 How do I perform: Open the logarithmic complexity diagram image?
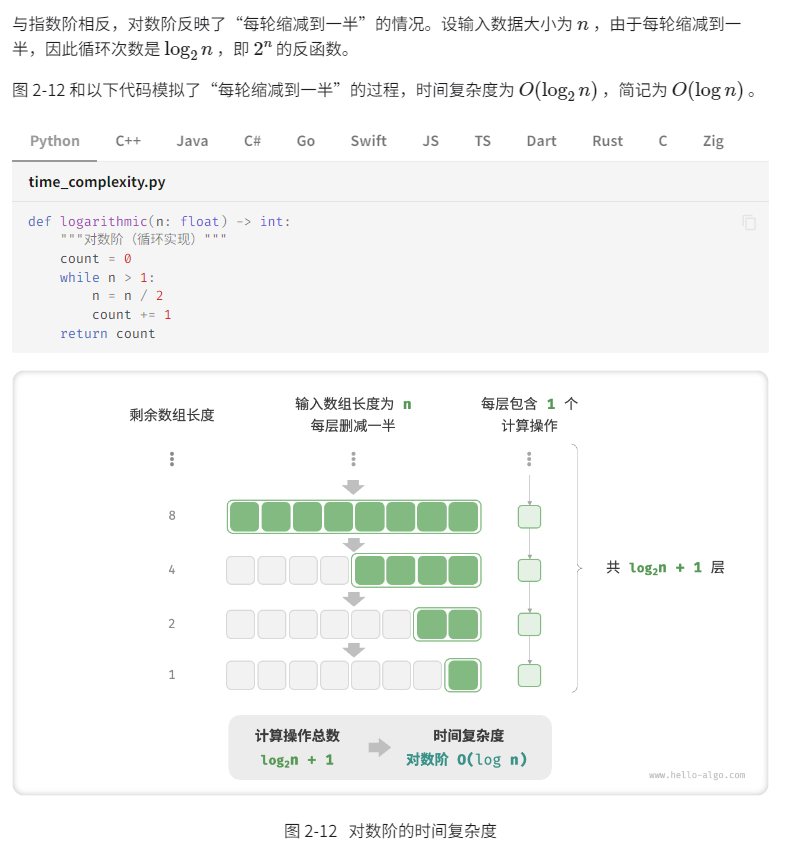[x=390, y=583]
